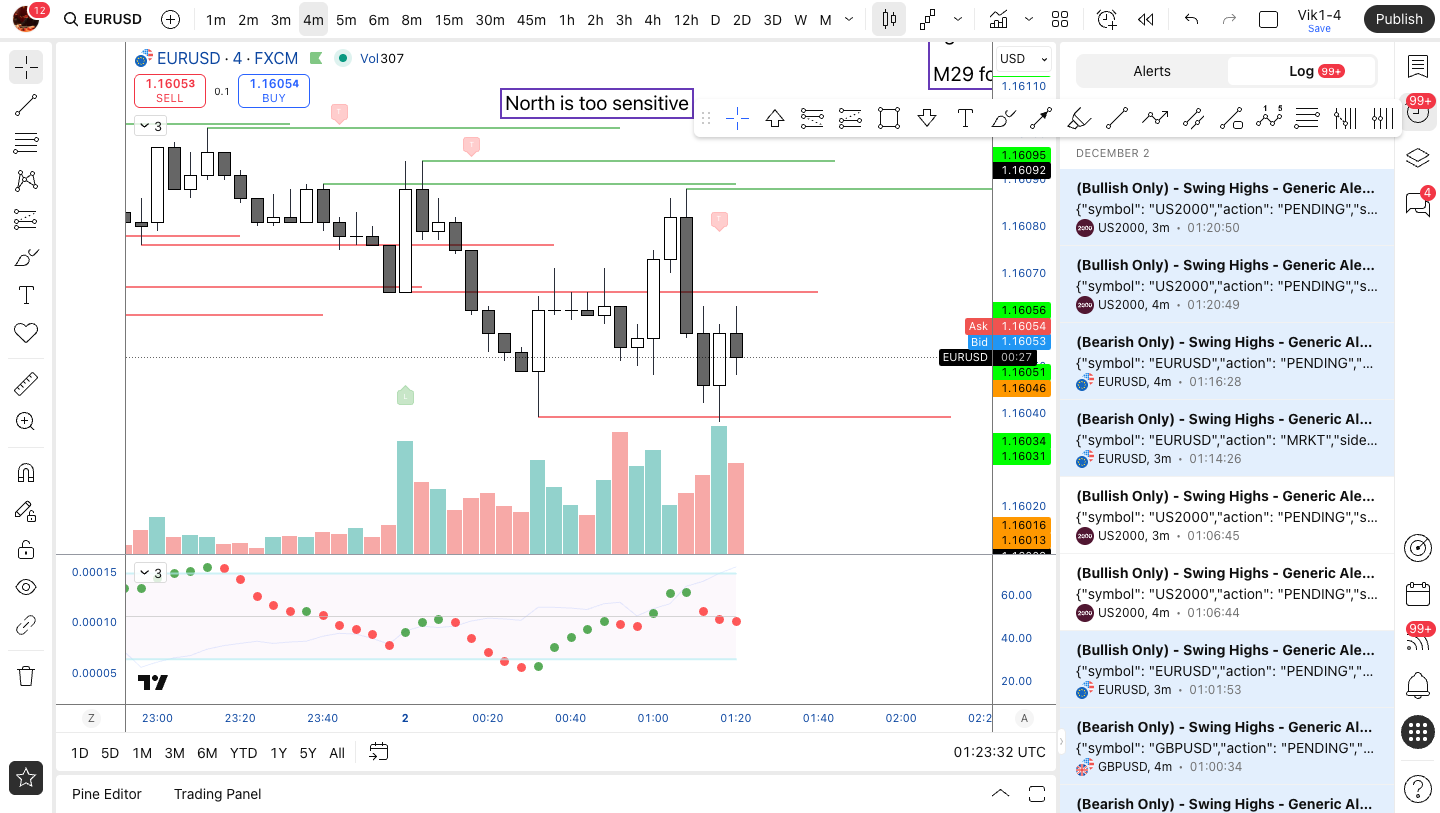Click the drawing sync link icon
Screen dimensions: 1440x813
click(x=26, y=626)
